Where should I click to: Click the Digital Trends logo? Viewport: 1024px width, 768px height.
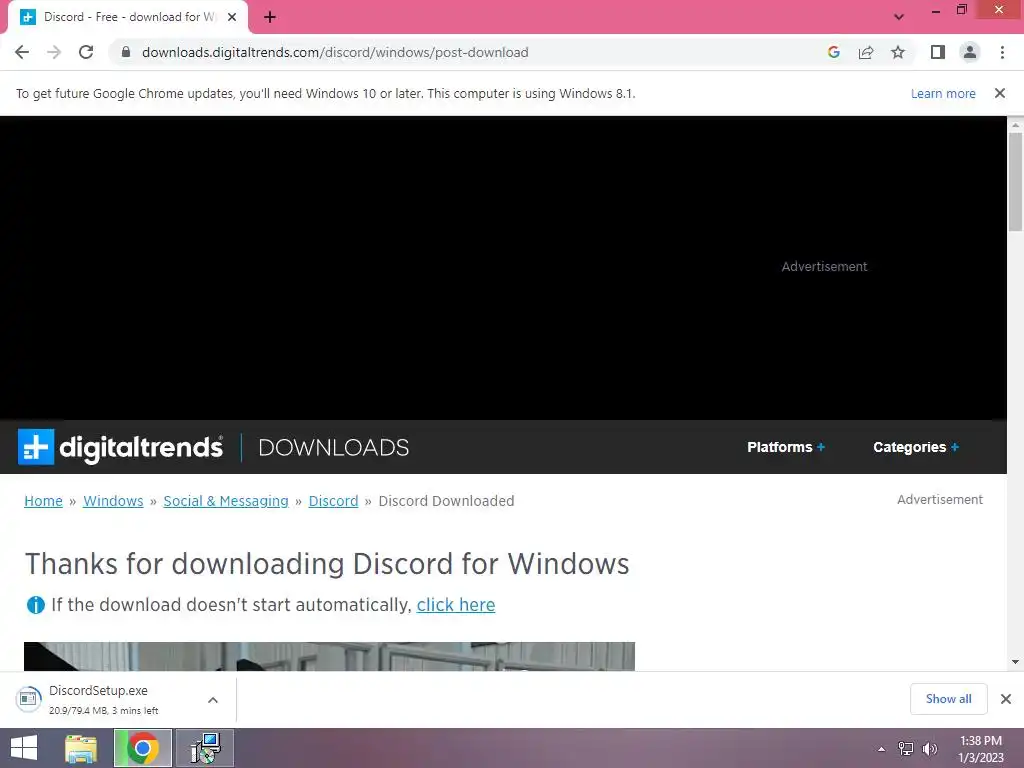pyautogui.click(x=120, y=447)
